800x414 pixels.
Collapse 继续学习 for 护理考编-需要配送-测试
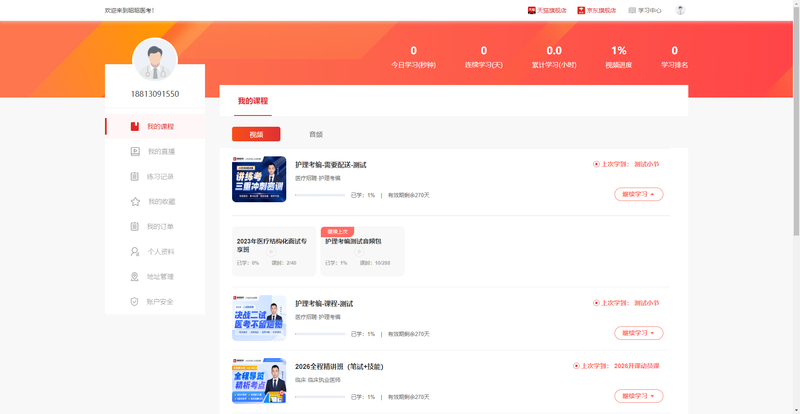tap(639, 194)
